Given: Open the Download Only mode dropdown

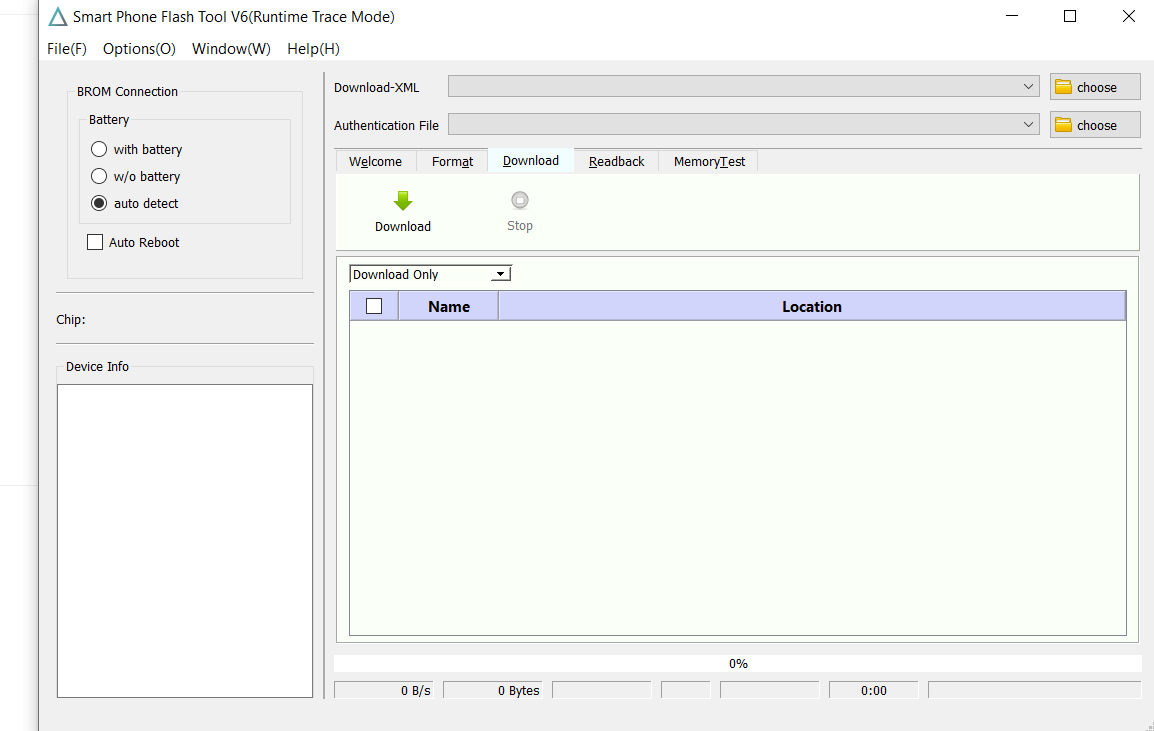Looking at the screenshot, I should [x=430, y=275].
